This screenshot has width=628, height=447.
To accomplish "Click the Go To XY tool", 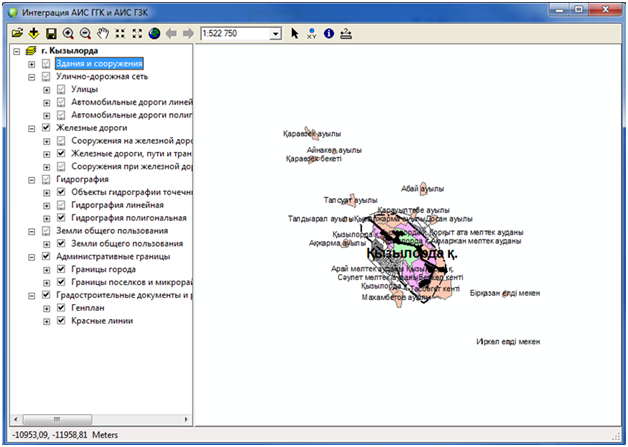I will (311, 33).
